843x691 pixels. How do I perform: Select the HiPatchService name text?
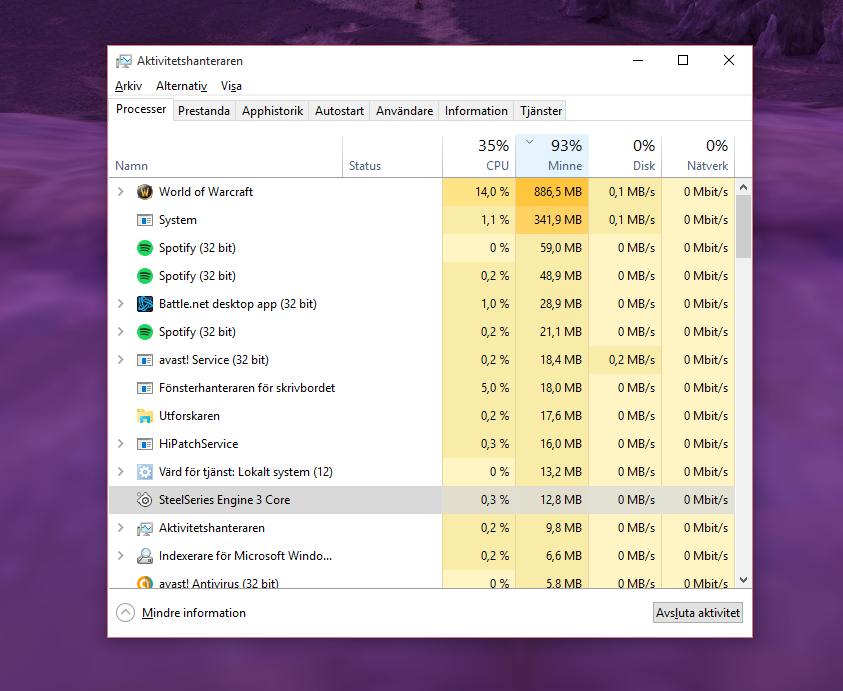198,444
